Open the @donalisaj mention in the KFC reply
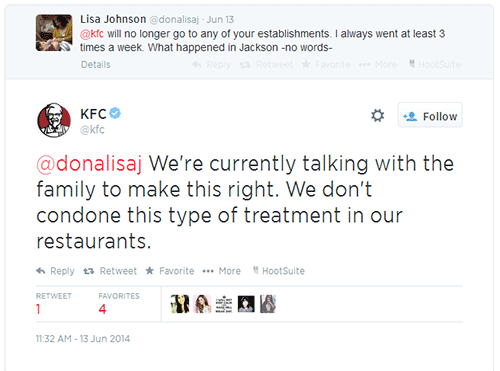 point(89,164)
